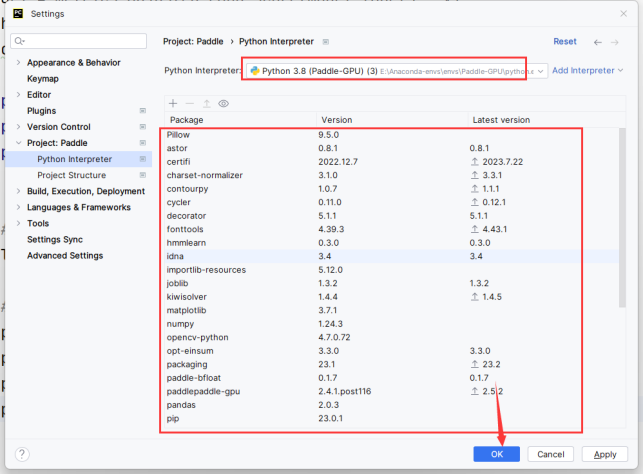643x475 pixels.
Task: Click the install package plus icon
Action: [173, 103]
